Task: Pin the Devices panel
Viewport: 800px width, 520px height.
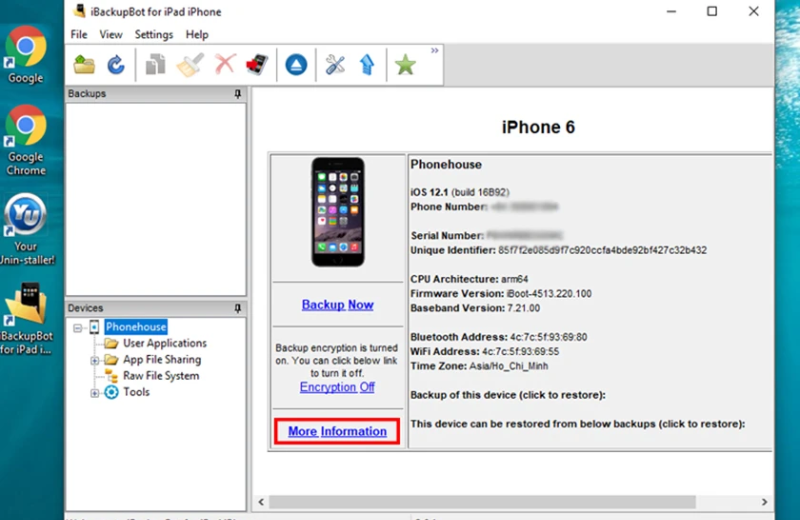Action: click(x=238, y=308)
